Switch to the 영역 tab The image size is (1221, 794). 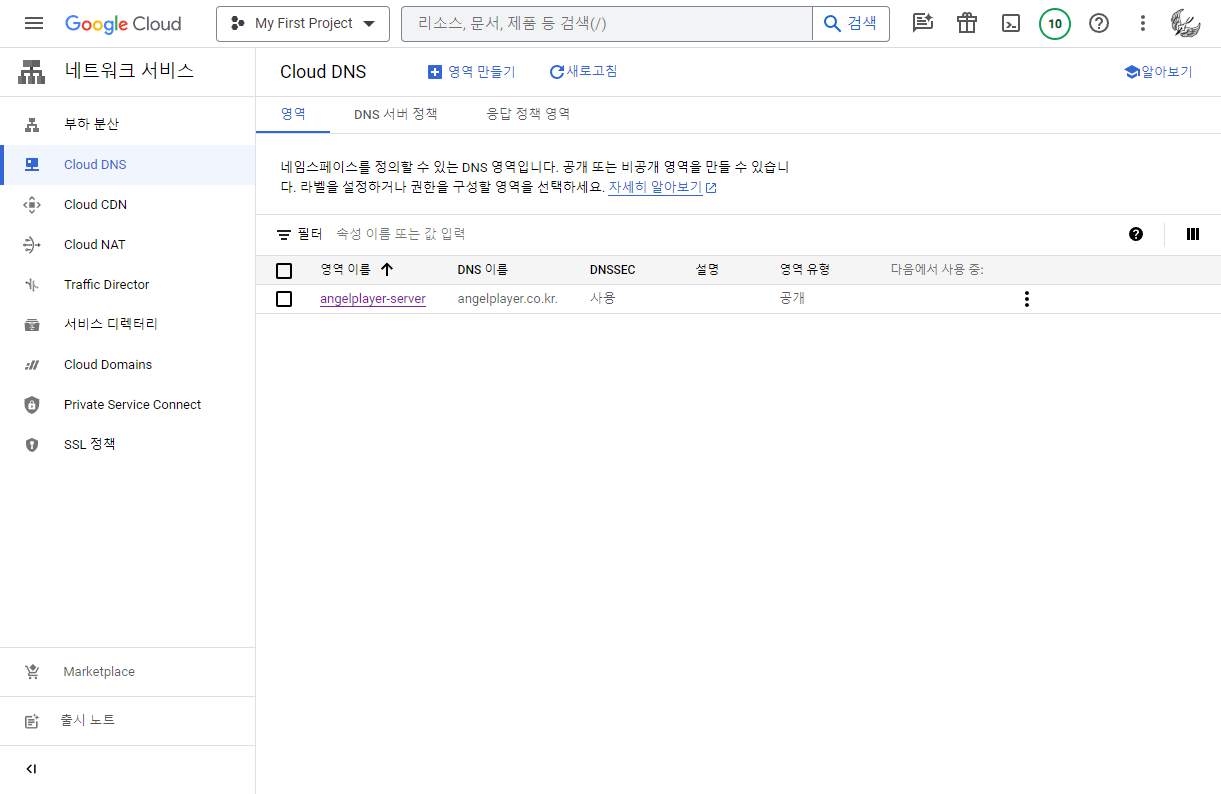(293, 114)
